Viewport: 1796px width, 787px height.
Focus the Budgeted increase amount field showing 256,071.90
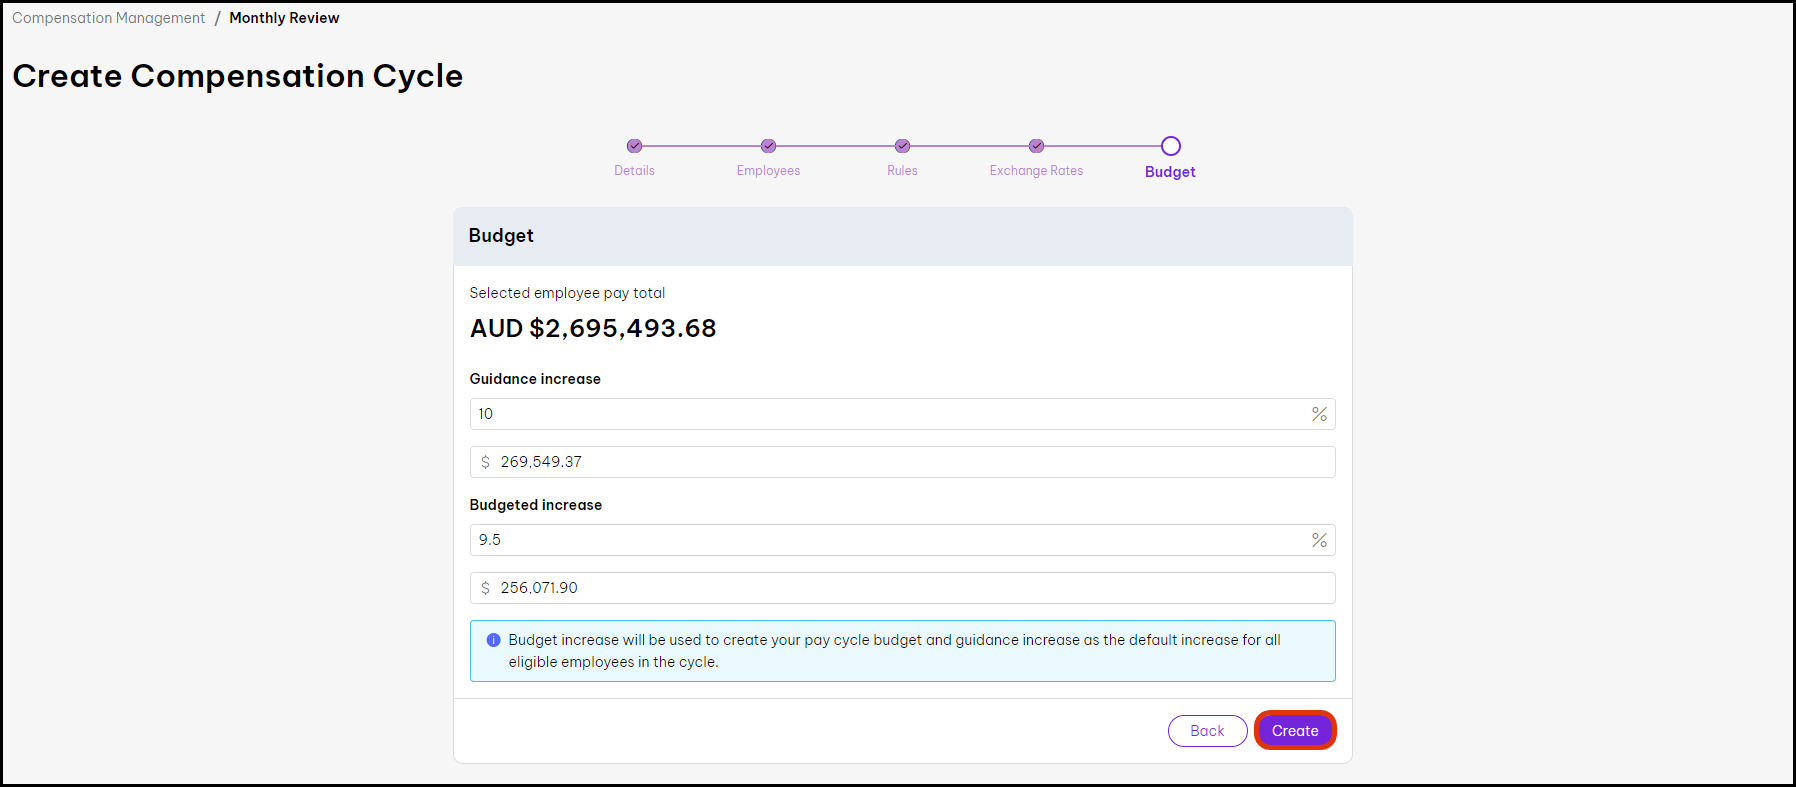pyautogui.click(x=910, y=588)
